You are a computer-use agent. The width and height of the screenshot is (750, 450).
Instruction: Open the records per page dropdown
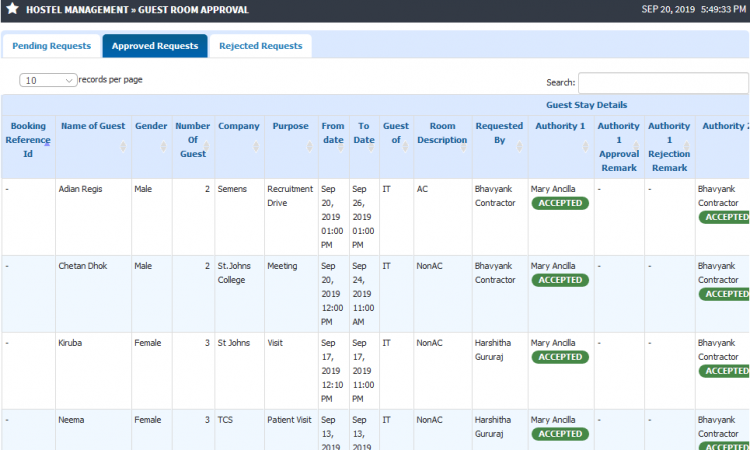coord(48,80)
